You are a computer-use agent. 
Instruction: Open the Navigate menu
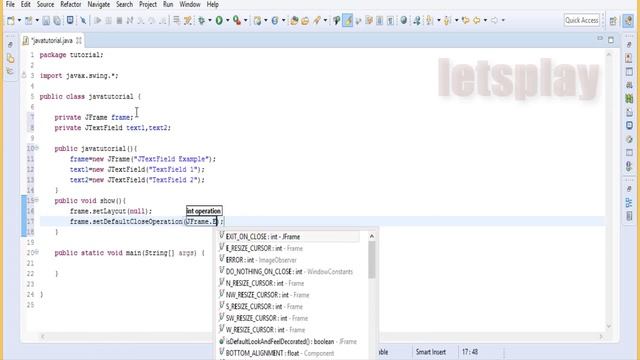[99, 4]
